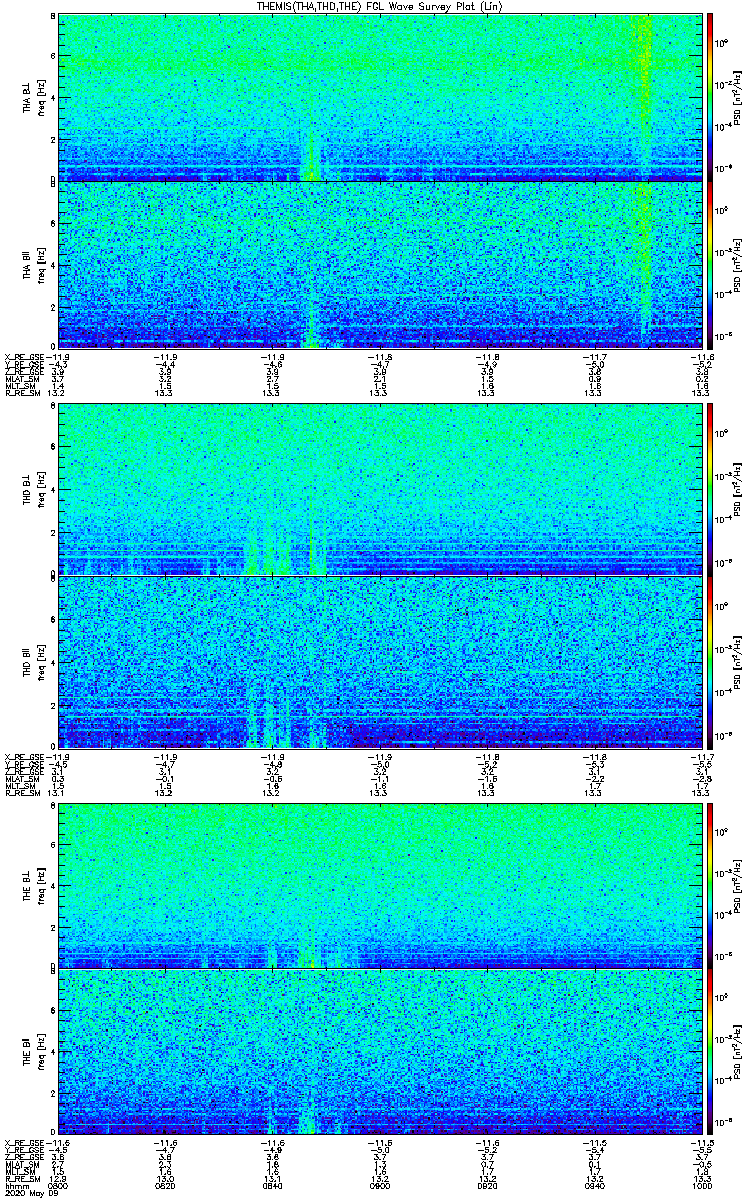750x1200 pixels.
Task: Click the THA B-parallel axis label
Action: coord(27,264)
